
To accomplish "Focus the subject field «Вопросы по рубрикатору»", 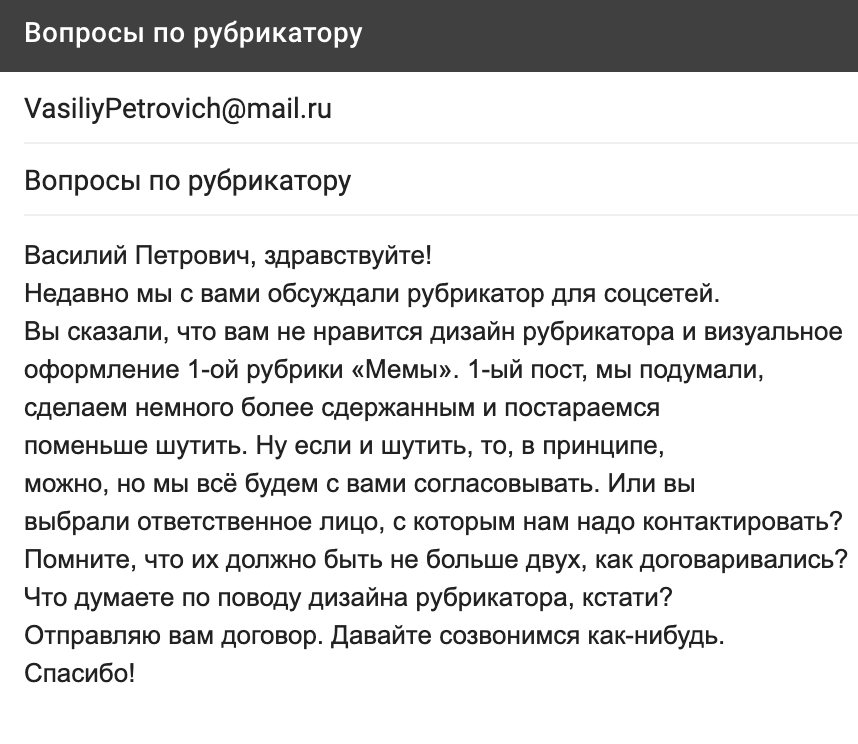I will point(441,180).
